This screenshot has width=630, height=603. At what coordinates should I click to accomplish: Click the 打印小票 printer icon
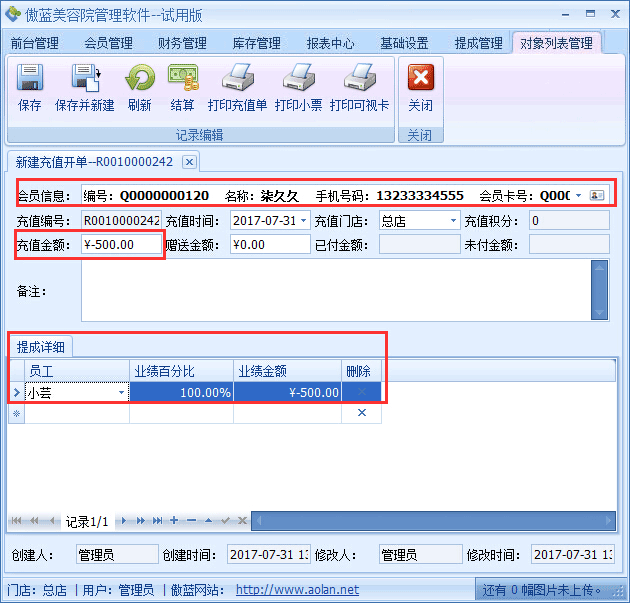[299, 77]
